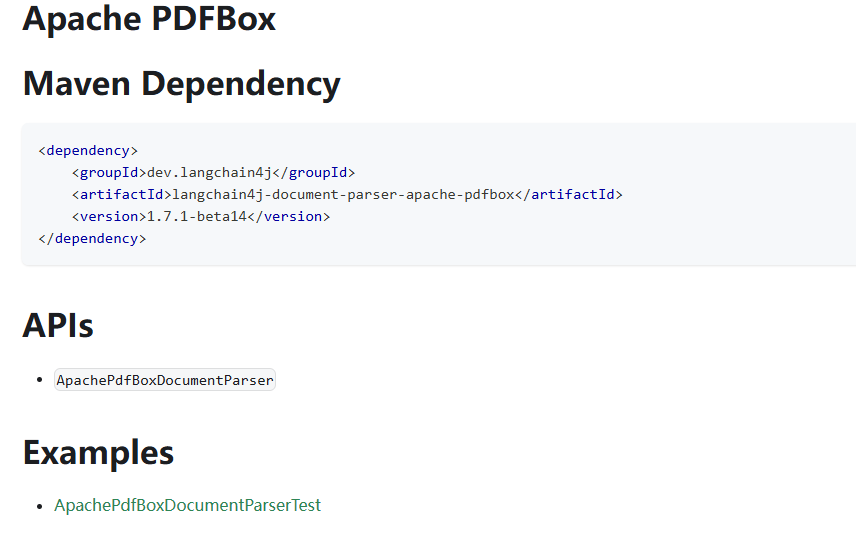The image size is (856, 535).
Task: Click the artifactId langchain4j-document-parser-apache-pdfbox line
Action: tap(347, 194)
